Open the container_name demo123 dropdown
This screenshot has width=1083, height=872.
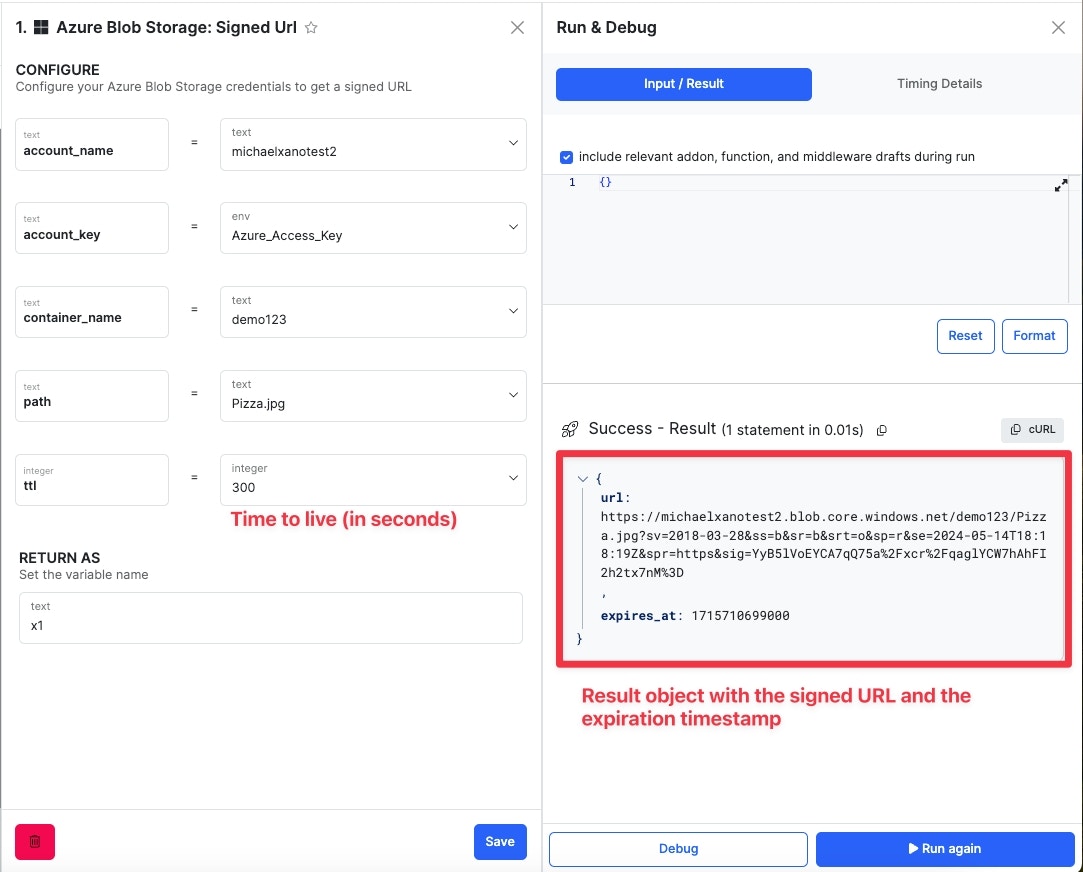[513, 311]
